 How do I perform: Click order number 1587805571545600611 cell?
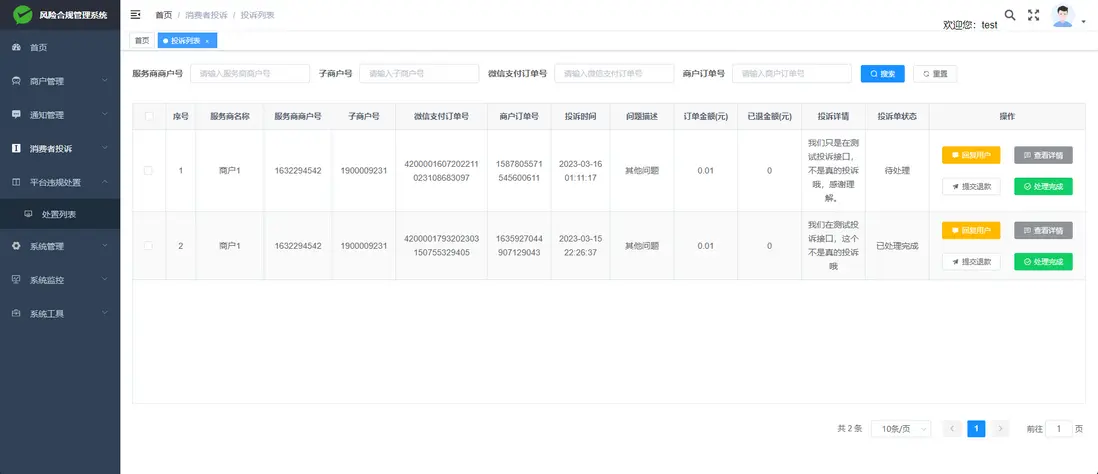[x=517, y=170]
